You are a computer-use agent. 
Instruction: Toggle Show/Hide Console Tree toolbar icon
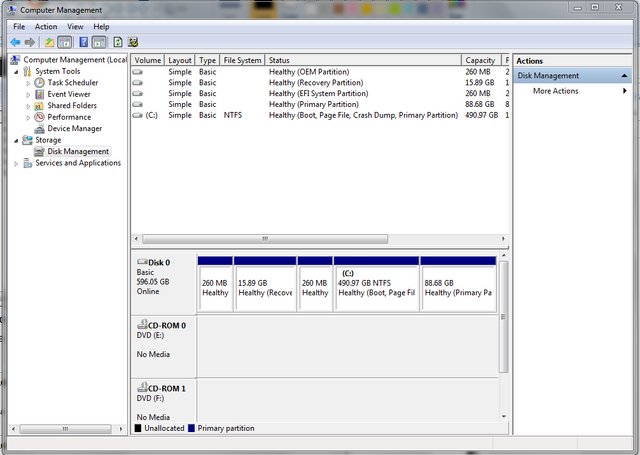[x=64, y=42]
